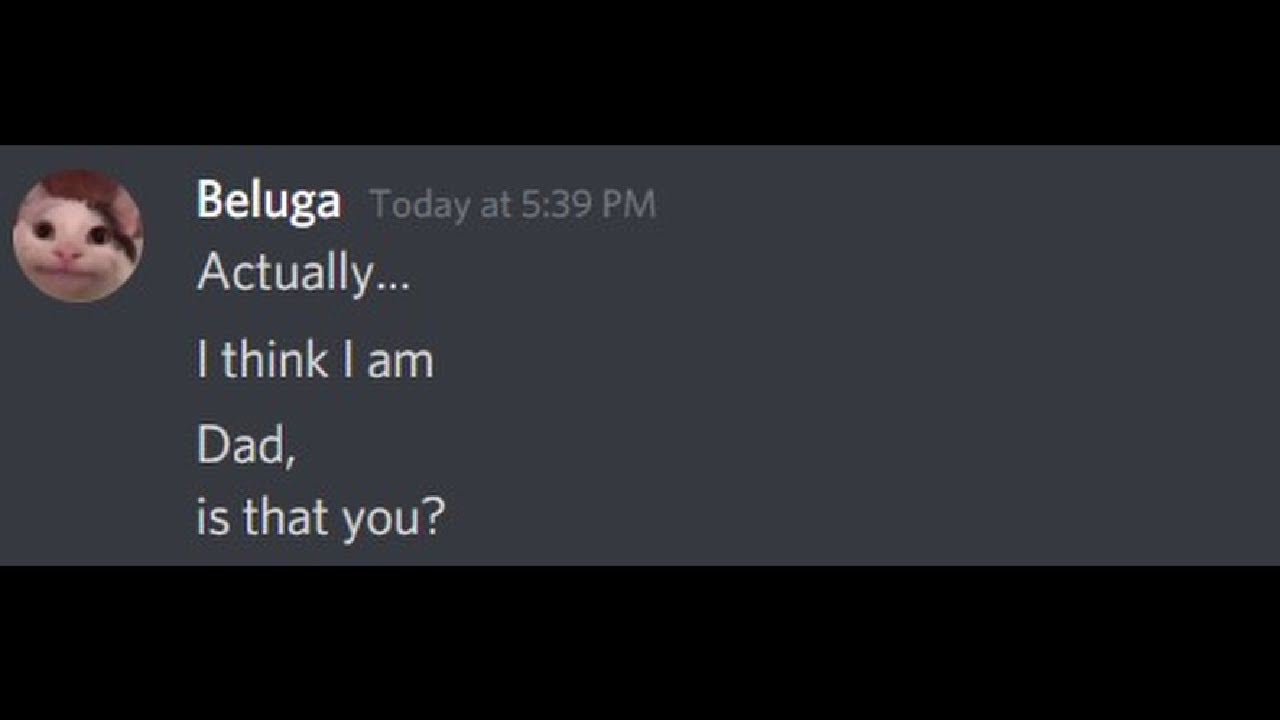Click Beluga's cat profile avatar
The width and height of the screenshot is (1280, 720).
[x=78, y=236]
